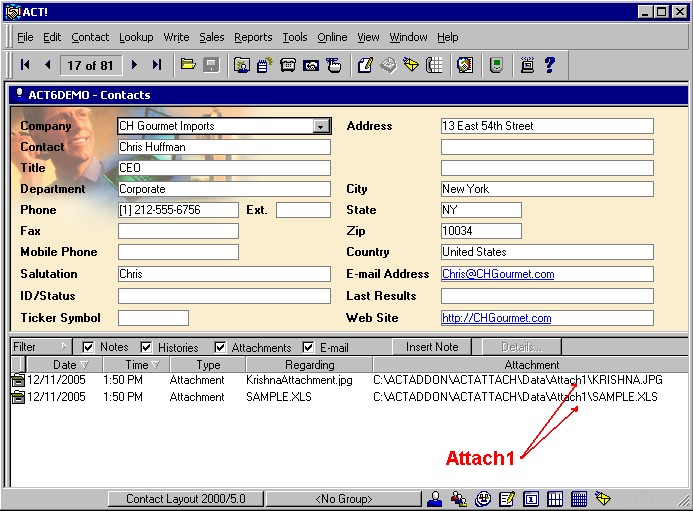Click the green handheld device icon
Screen dimensions: 693x511
[496, 65]
